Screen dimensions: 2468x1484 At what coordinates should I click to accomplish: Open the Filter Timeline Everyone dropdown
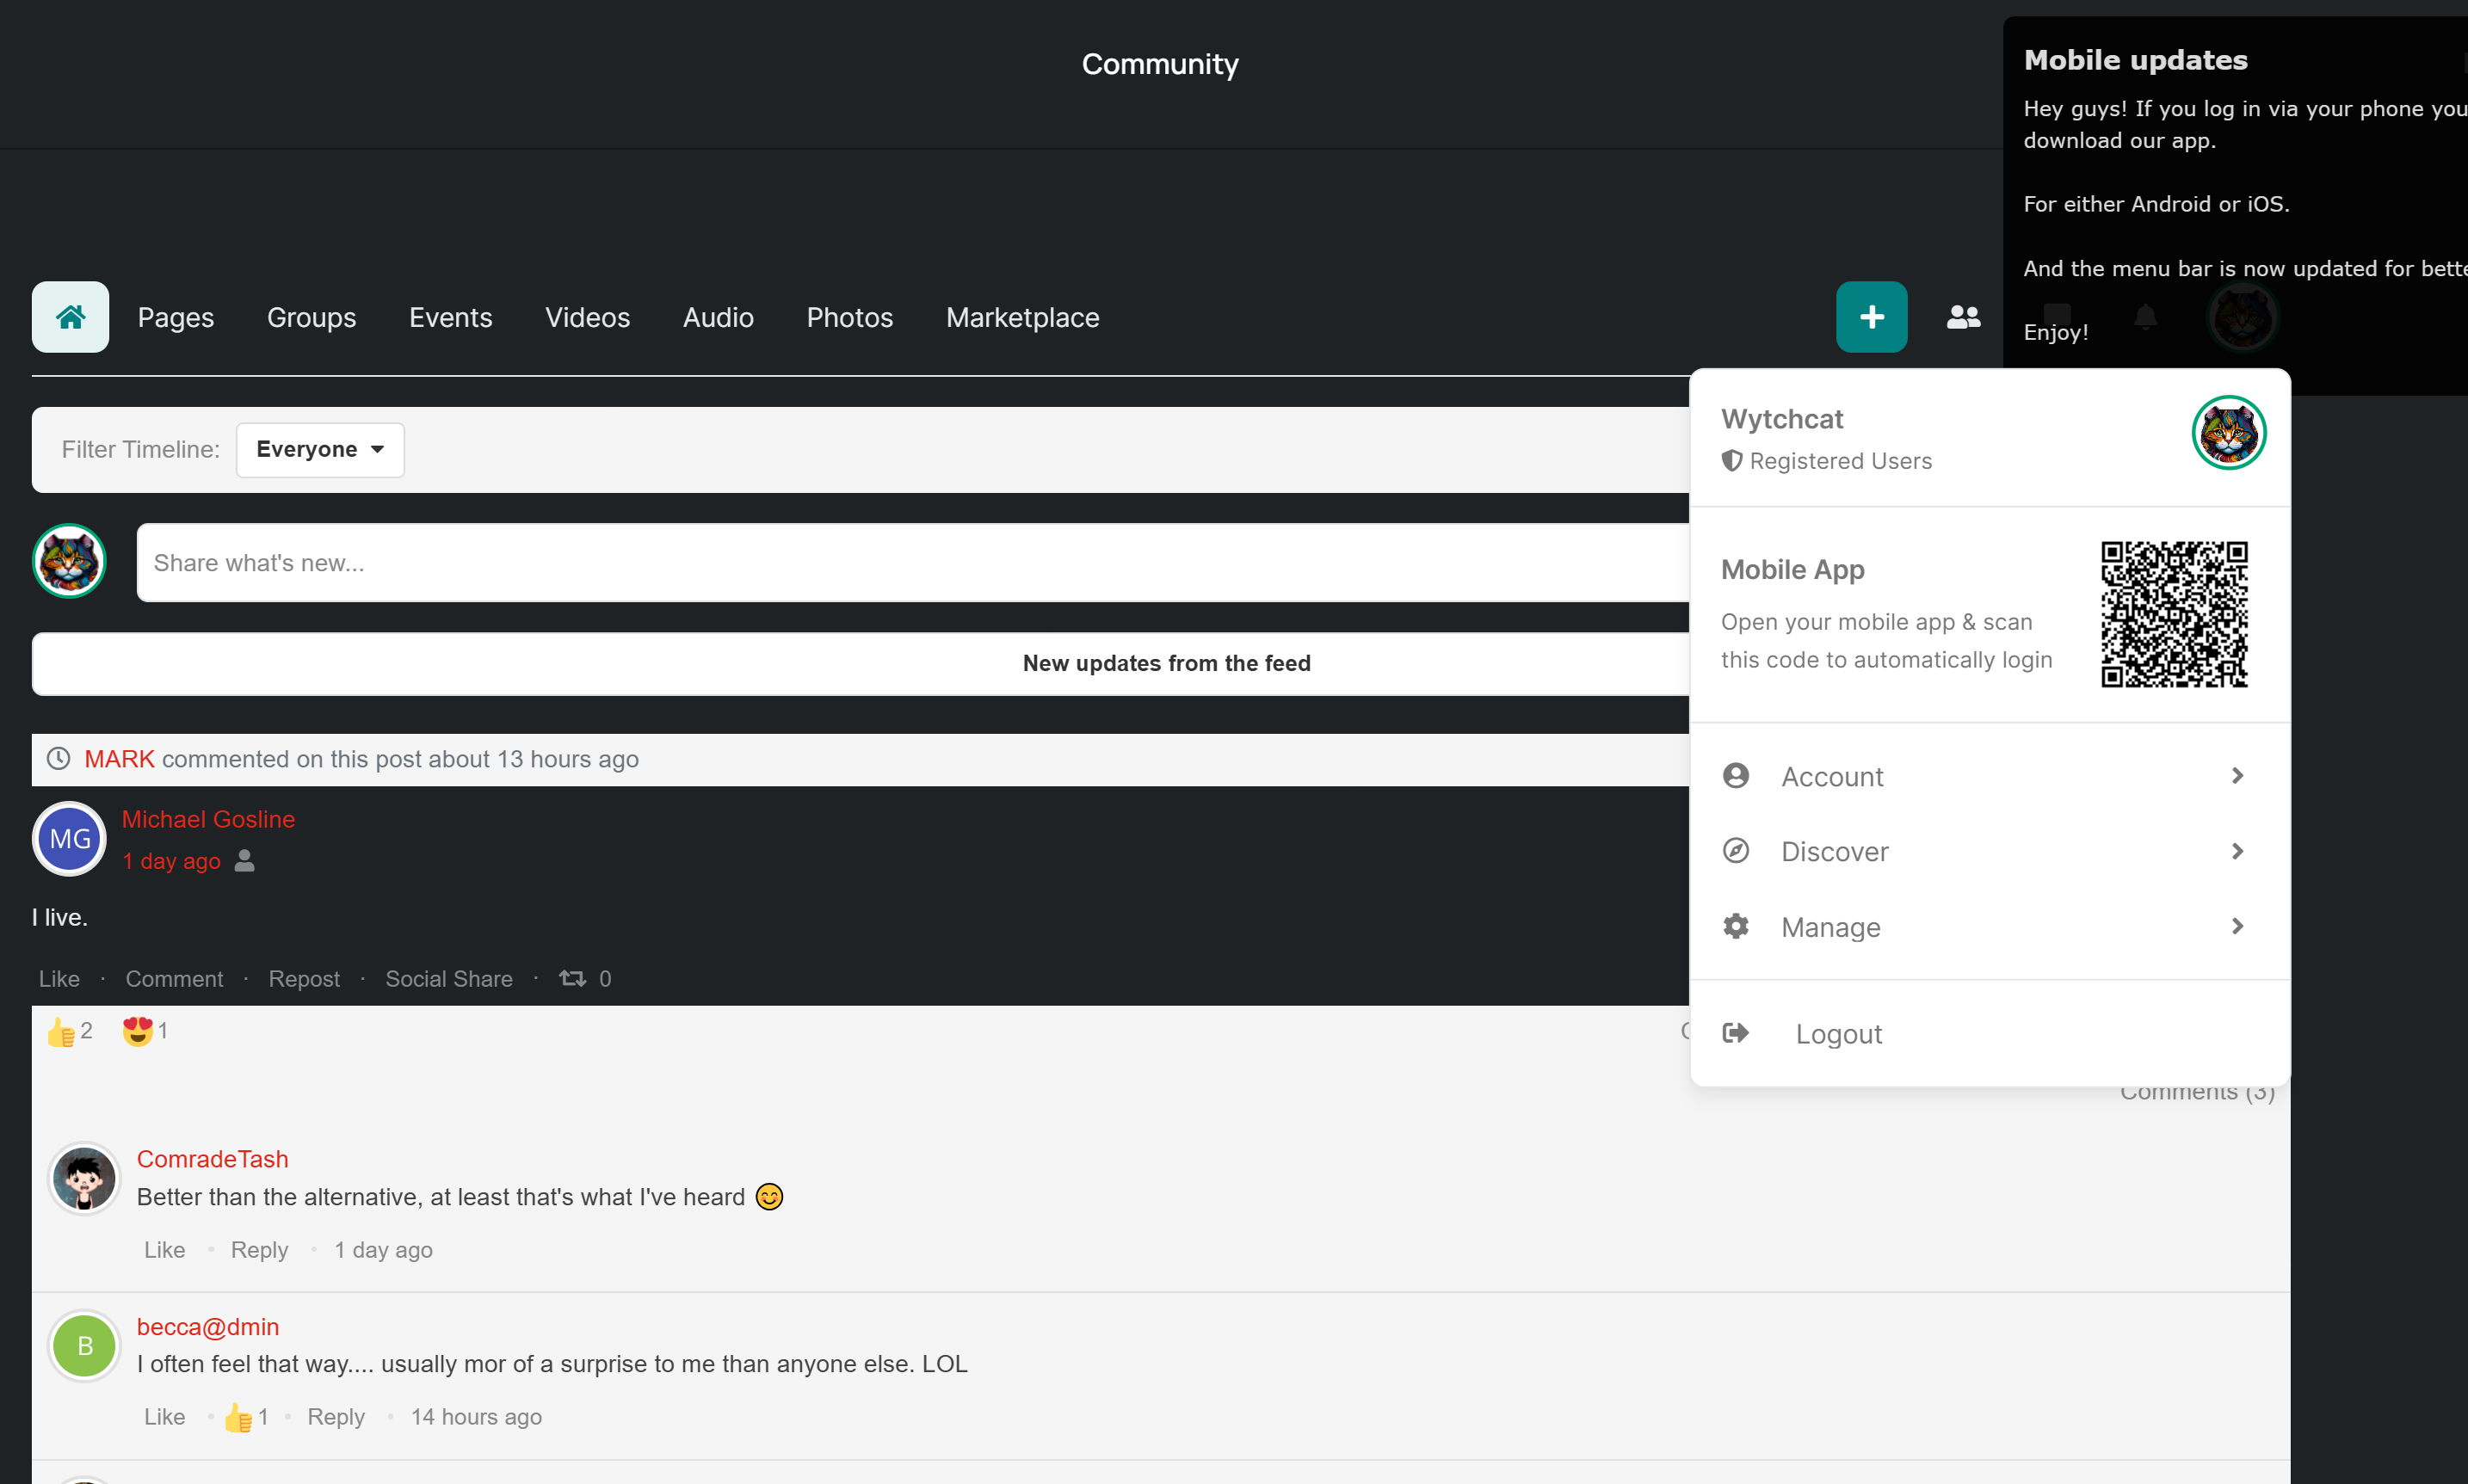point(320,449)
